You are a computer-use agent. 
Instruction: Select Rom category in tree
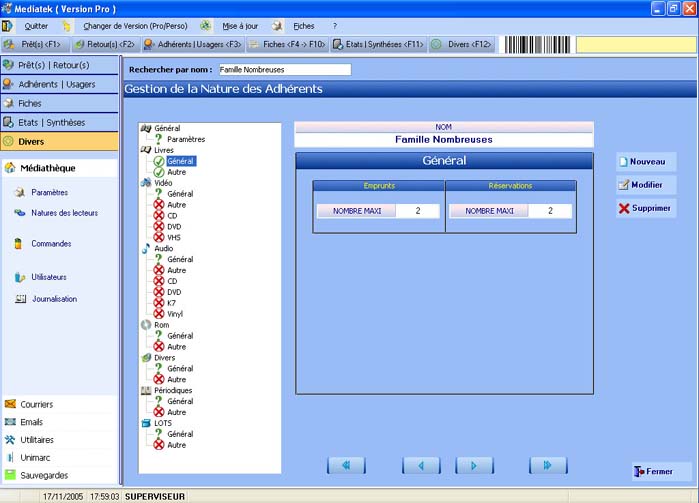point(161,325)
